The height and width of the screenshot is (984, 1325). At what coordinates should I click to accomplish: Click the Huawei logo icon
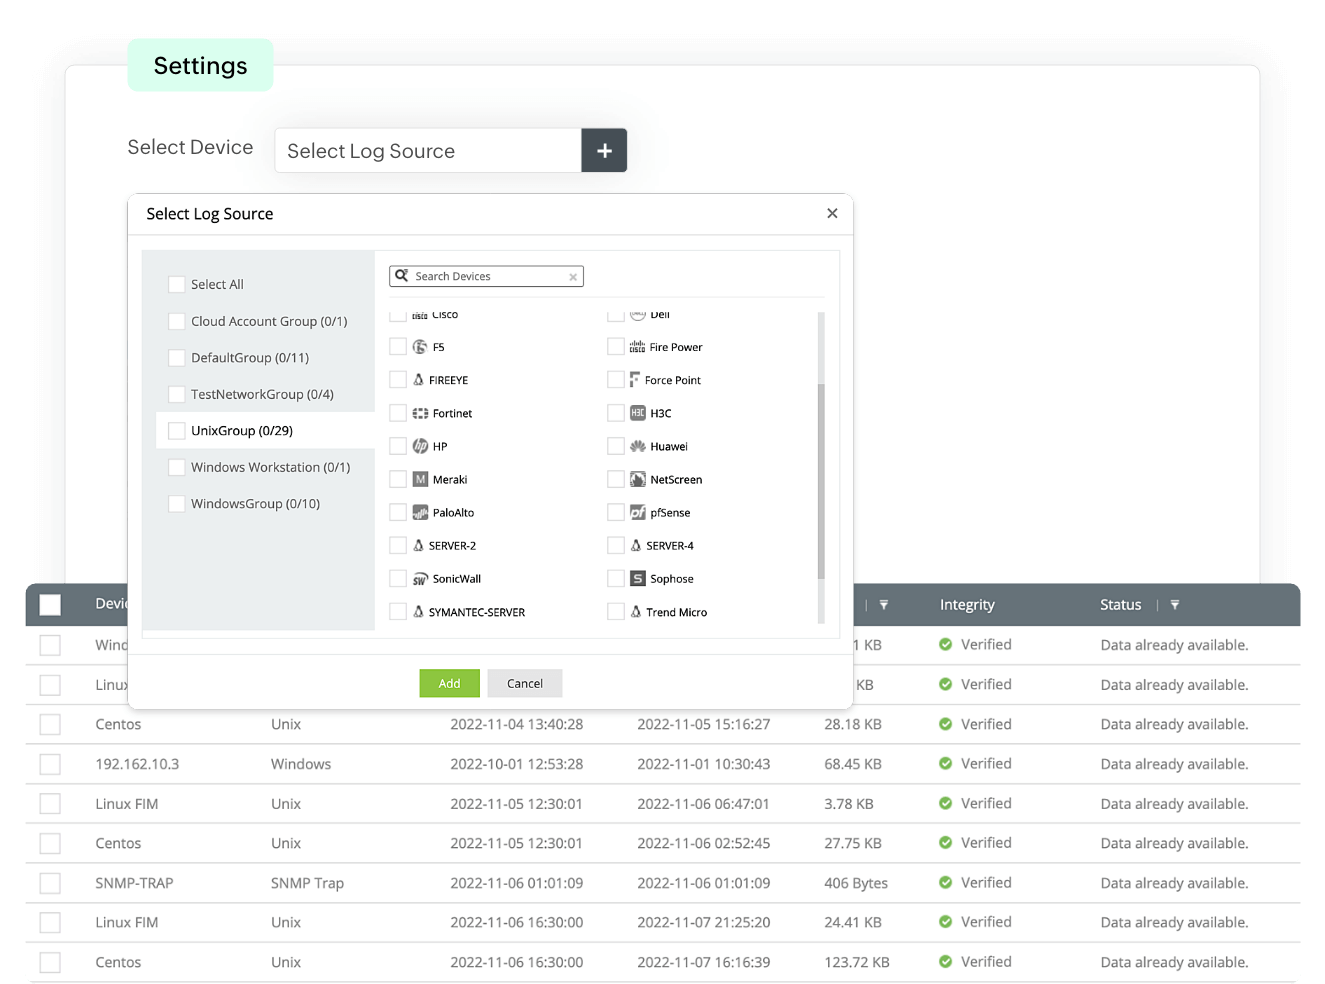click(x=637, y=446)
